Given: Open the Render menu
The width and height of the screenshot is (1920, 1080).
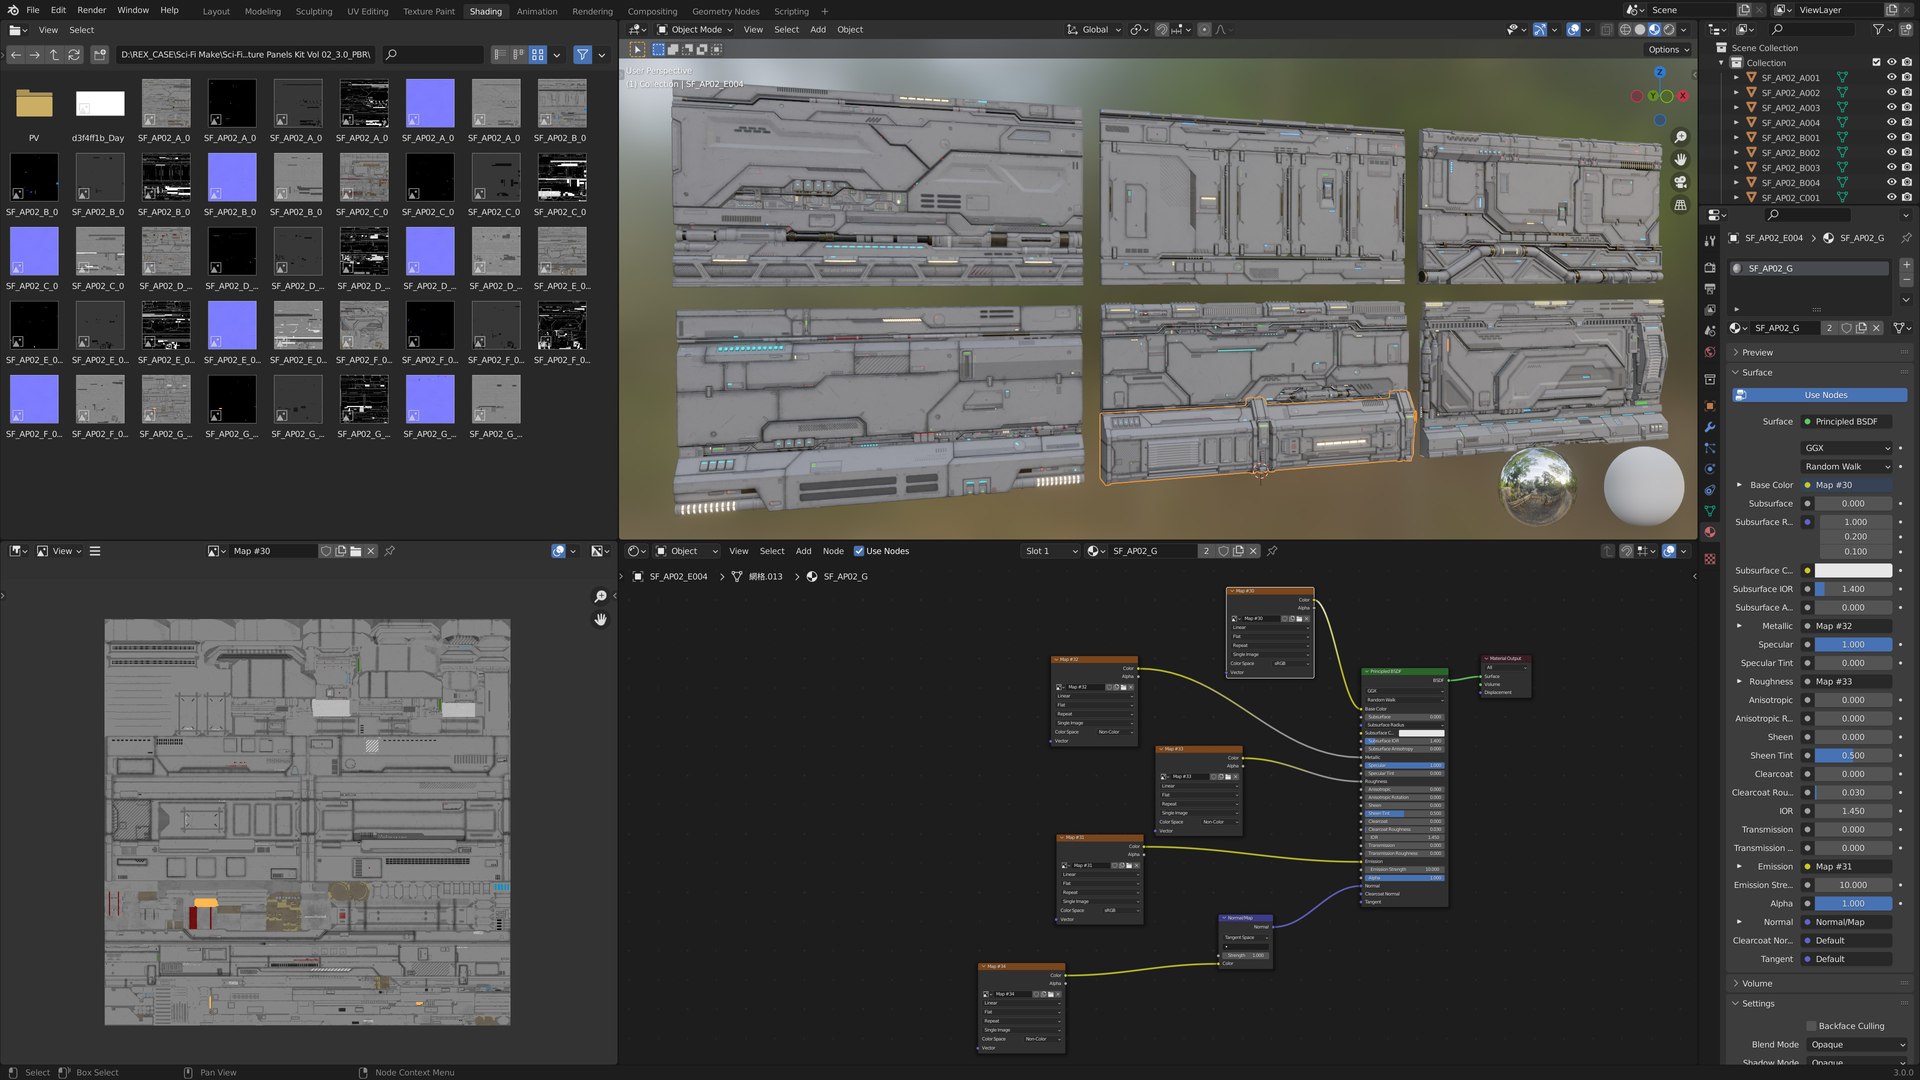Looking at the screenshot, I should point(91,10).
